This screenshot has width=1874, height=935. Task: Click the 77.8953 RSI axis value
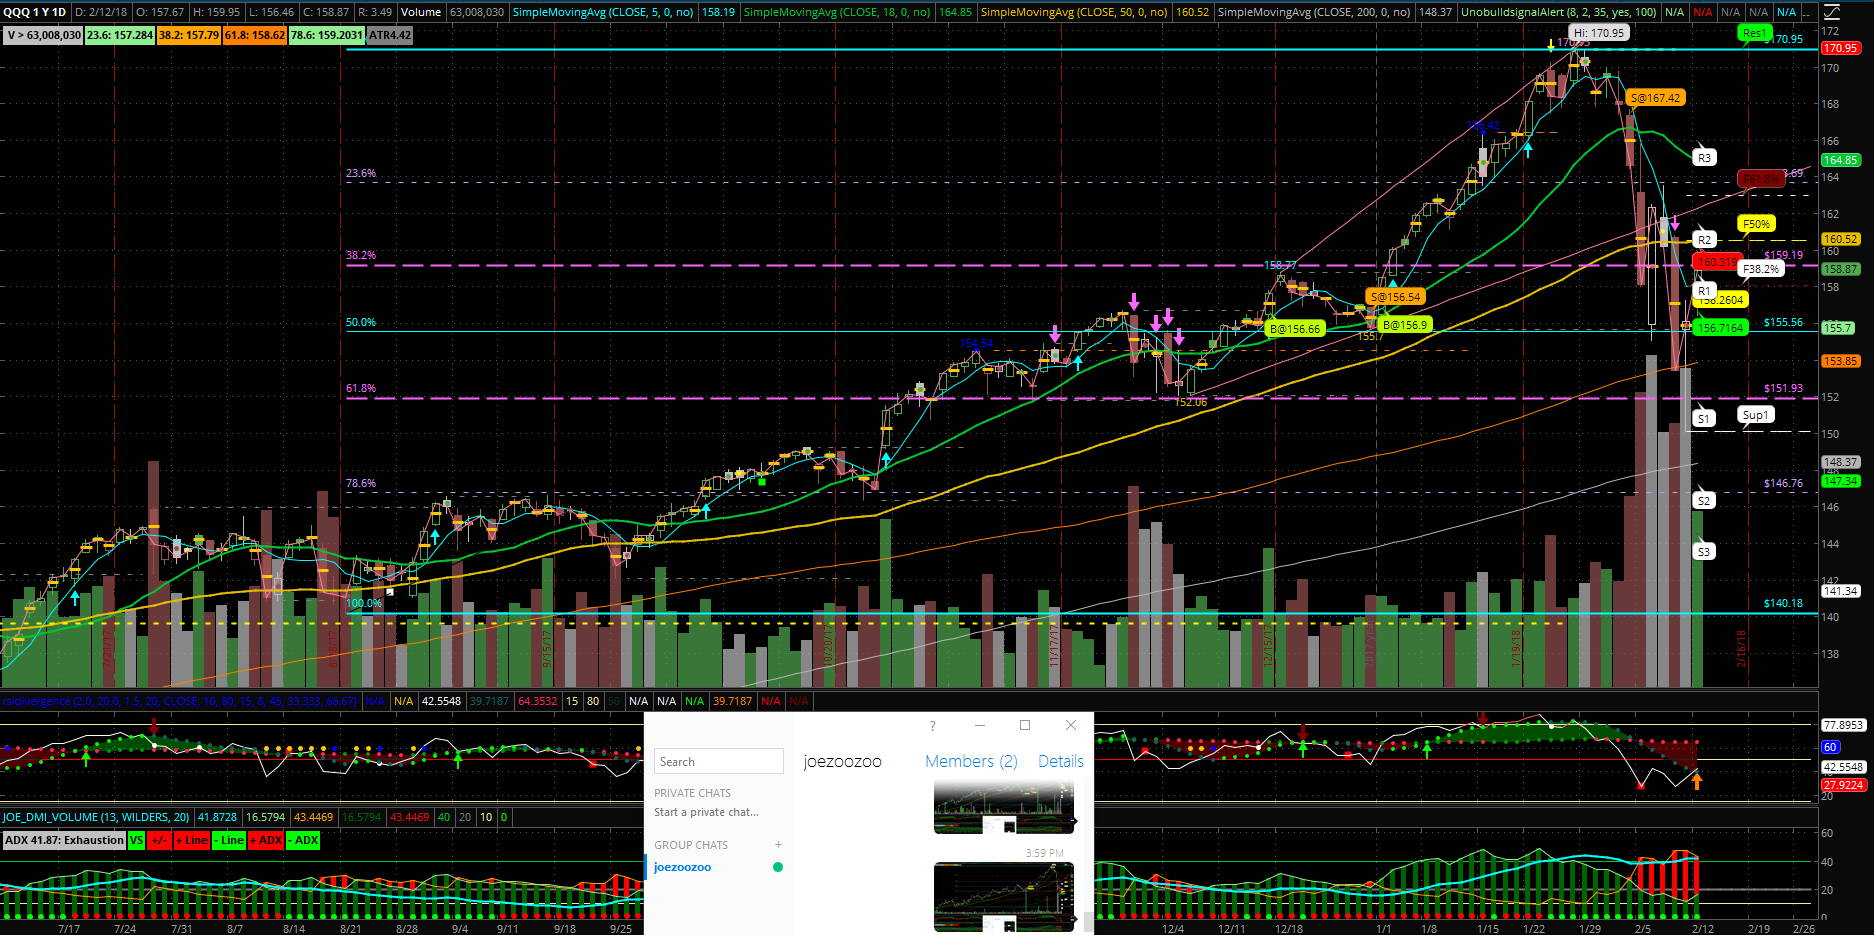click(1842, 725)
